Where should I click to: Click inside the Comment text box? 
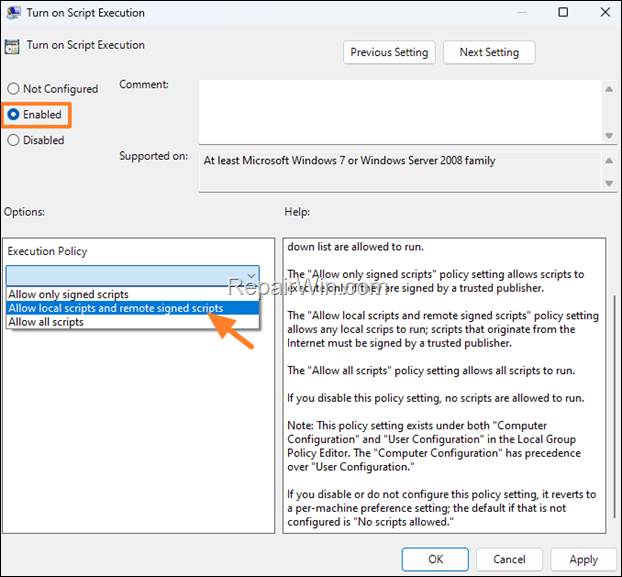pos(401,112)
